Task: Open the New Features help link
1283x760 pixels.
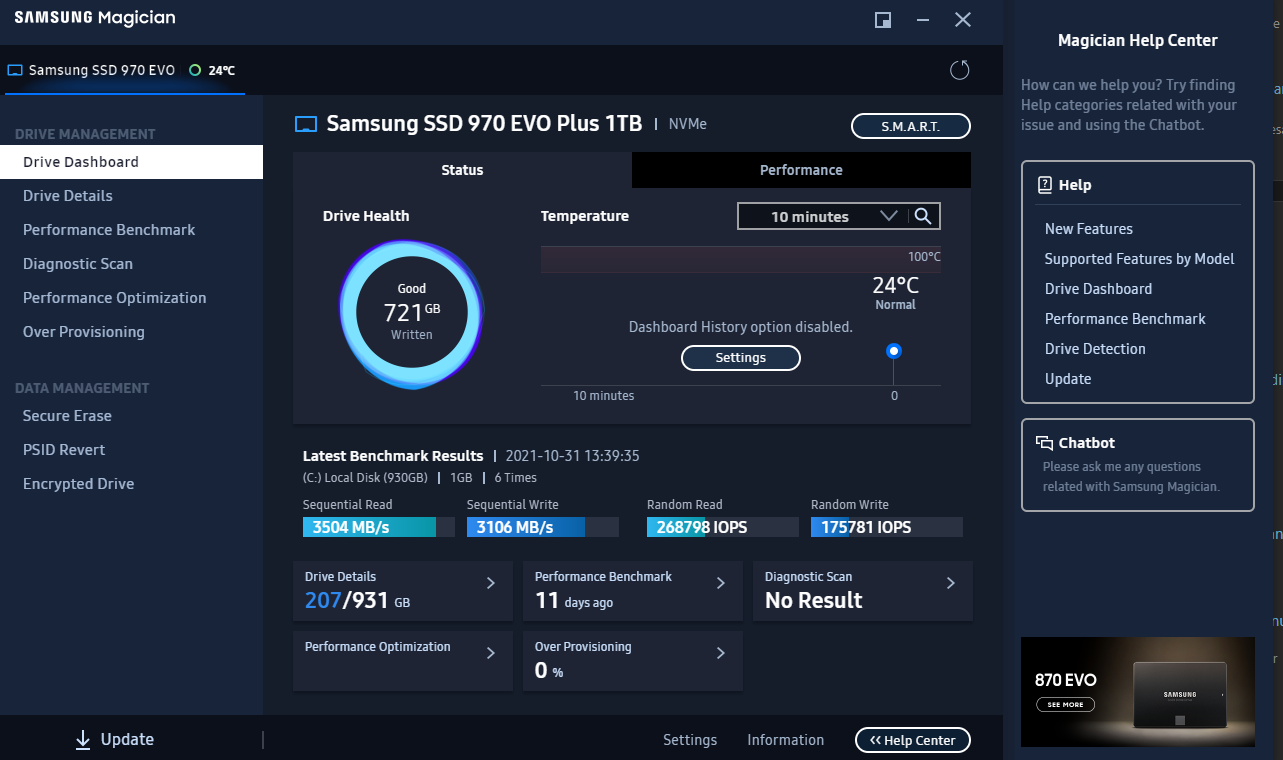Action: 1089,229
